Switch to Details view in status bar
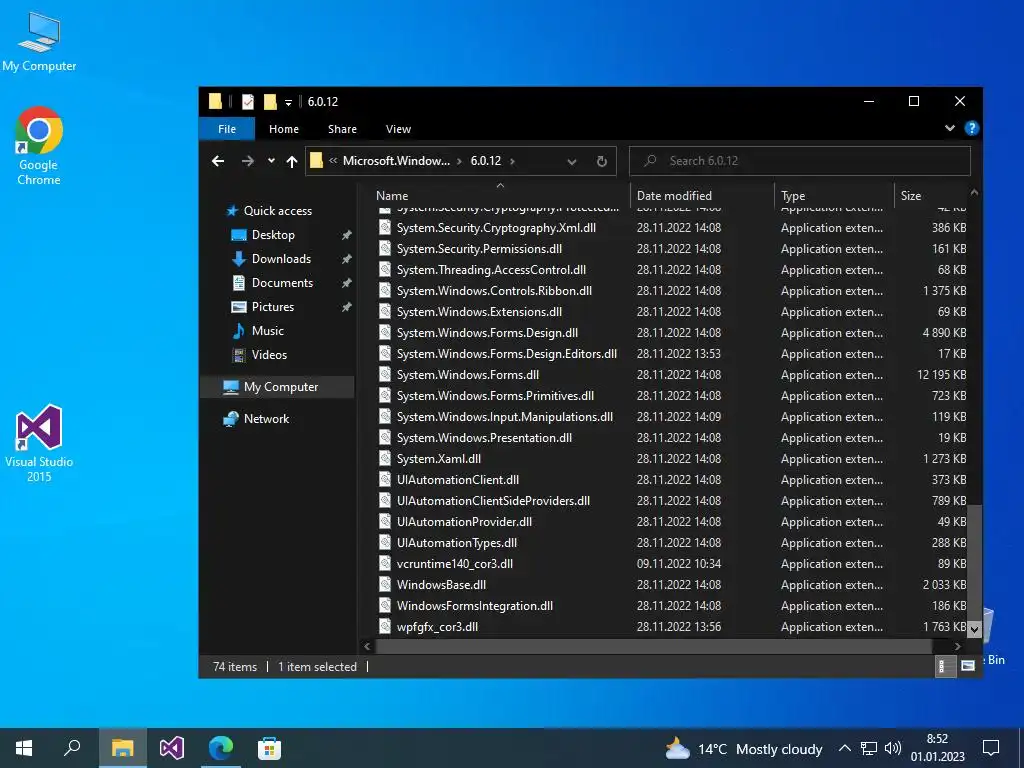Screen dimensions: 1024x768 (x=945, y=666)
